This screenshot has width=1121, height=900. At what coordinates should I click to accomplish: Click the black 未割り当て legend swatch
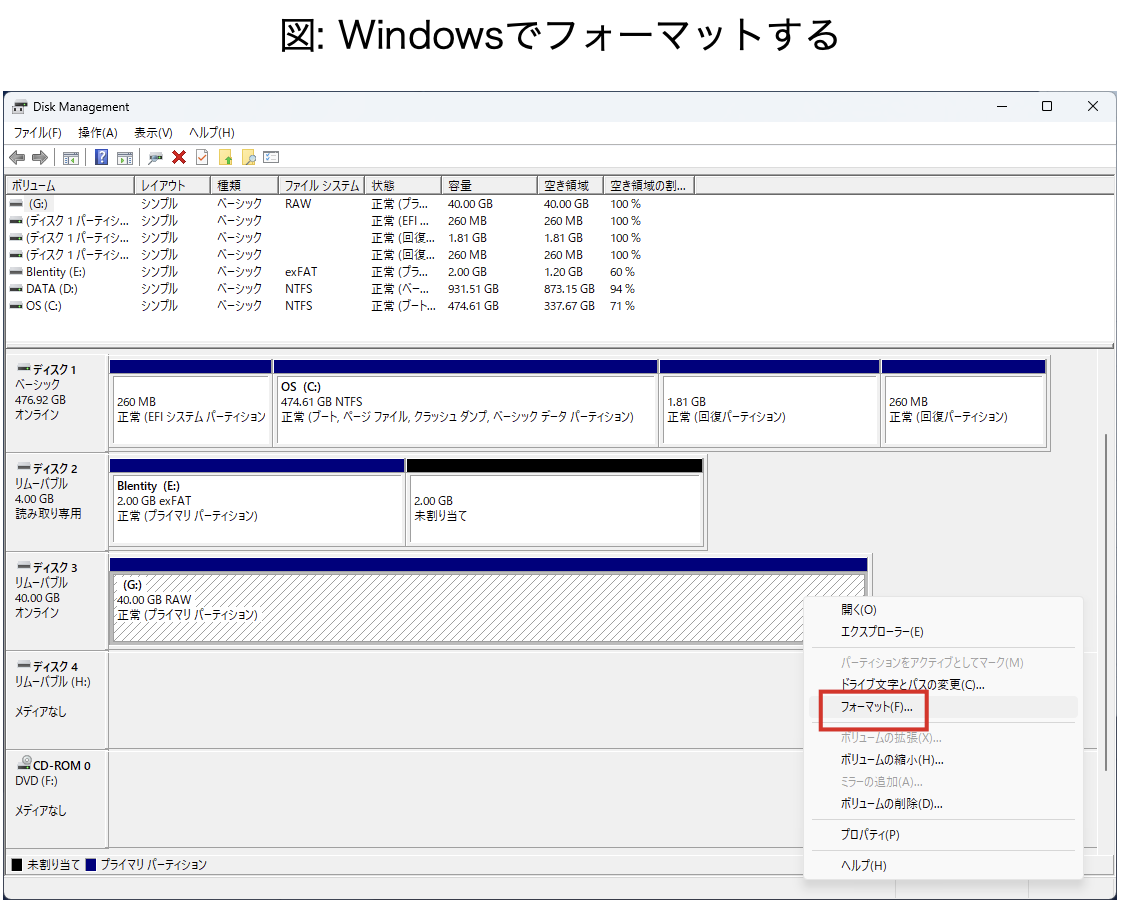(17, 865)
